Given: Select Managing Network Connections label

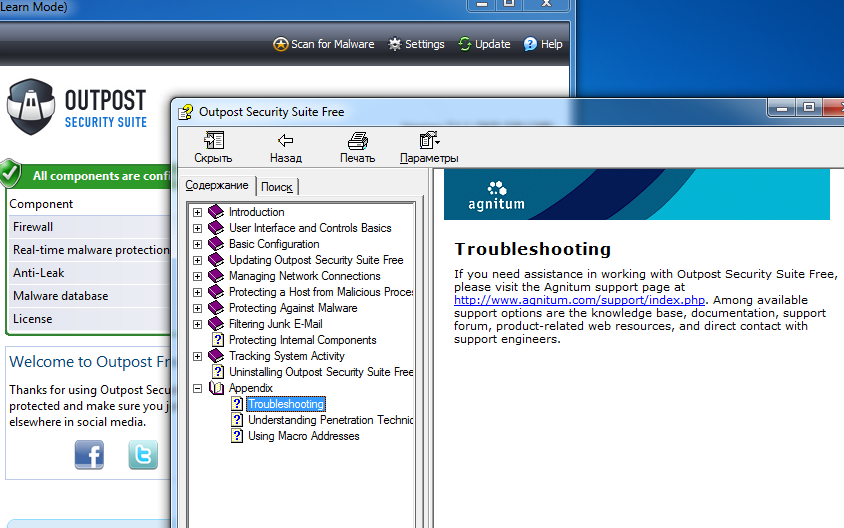Looking at the screenshot, I should 305,276.
